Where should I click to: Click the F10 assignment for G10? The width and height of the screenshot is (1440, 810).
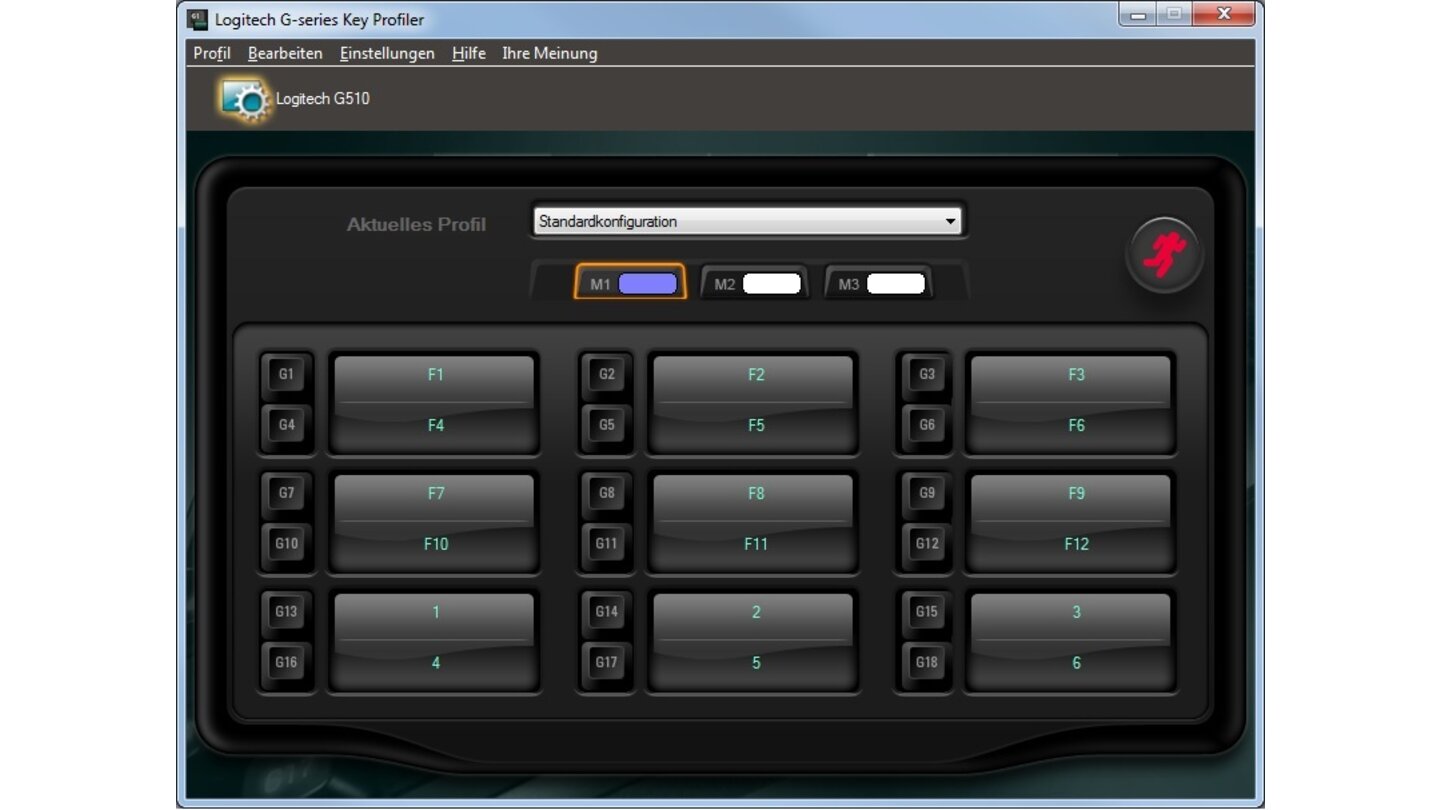coord(435,546)
